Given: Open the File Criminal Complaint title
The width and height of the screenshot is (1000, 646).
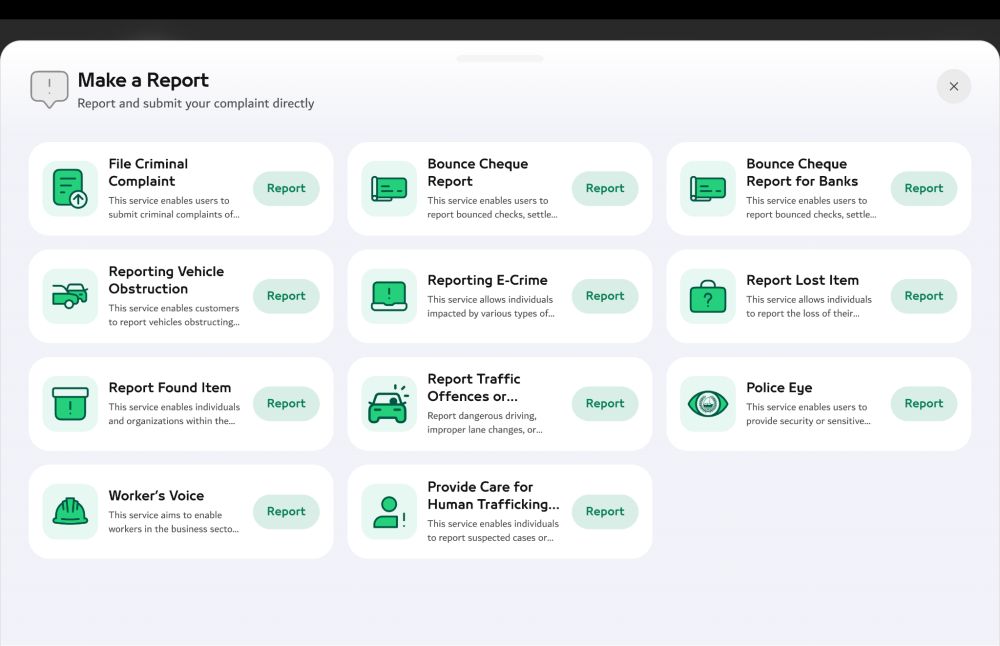Looking at the screenshot, I should pyautogui.click(x=148, y=172).
